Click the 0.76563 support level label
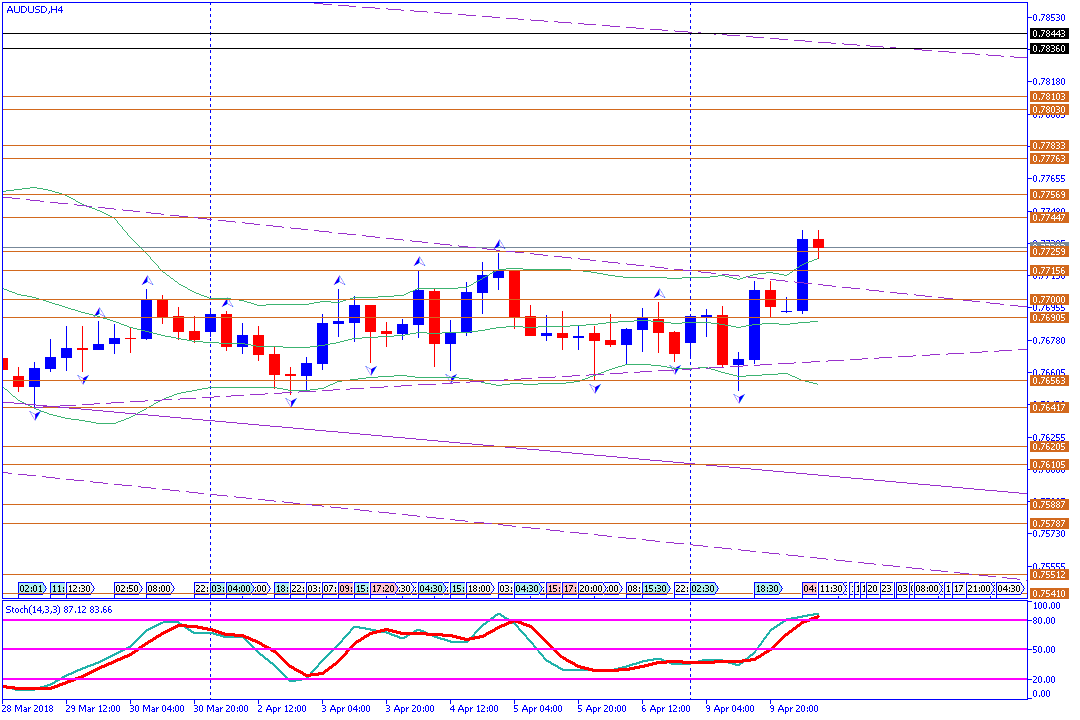The image size is (1080, 720). pyautogui.click(x=1048, y=380)
